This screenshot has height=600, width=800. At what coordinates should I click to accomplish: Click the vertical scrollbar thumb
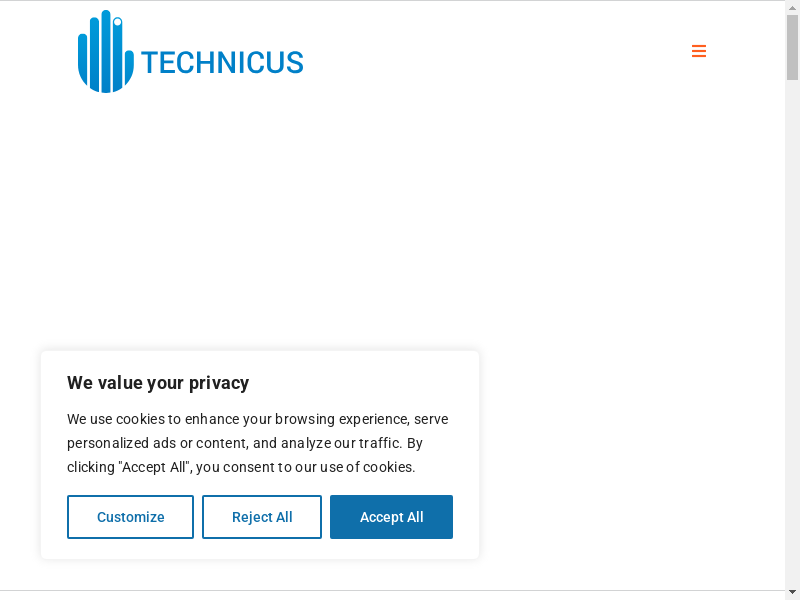(792, 47)
